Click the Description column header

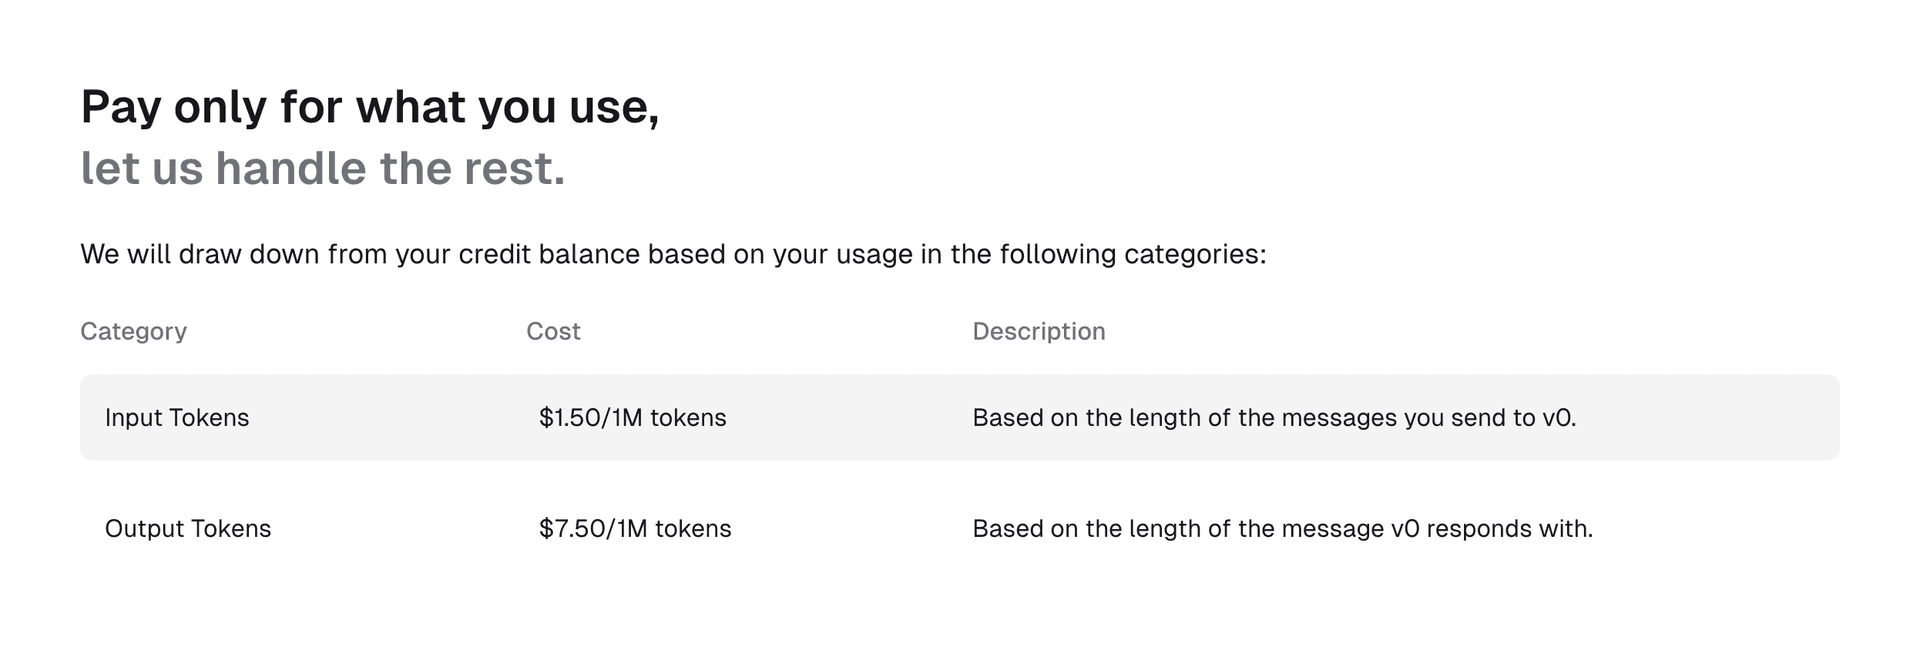coord(1038,331)
